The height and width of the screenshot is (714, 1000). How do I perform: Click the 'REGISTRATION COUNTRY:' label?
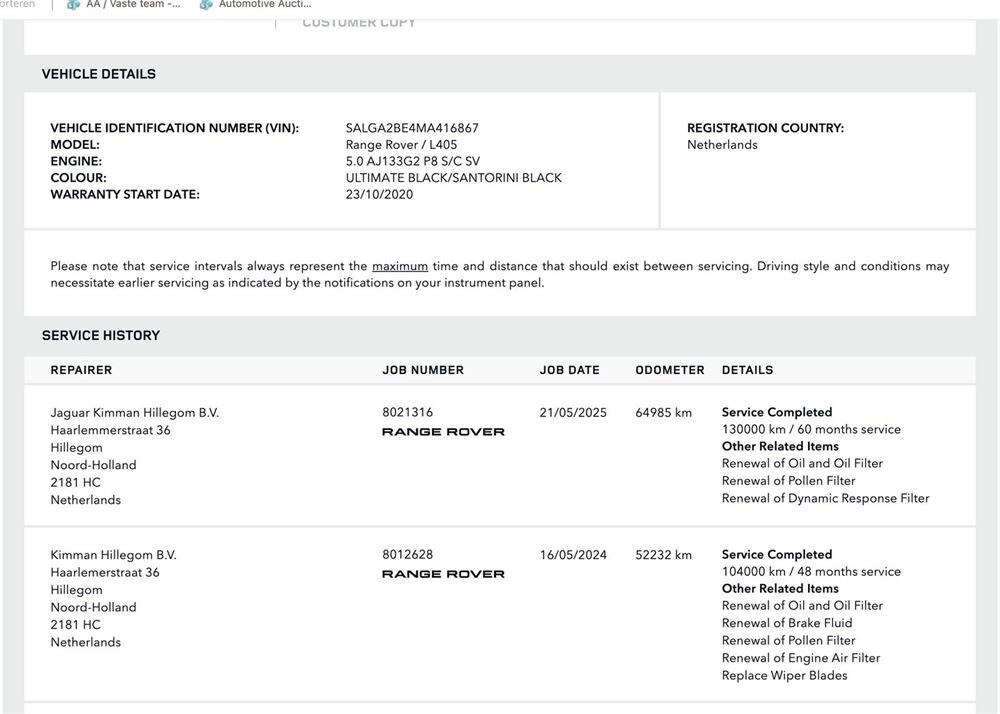(765, 128)
